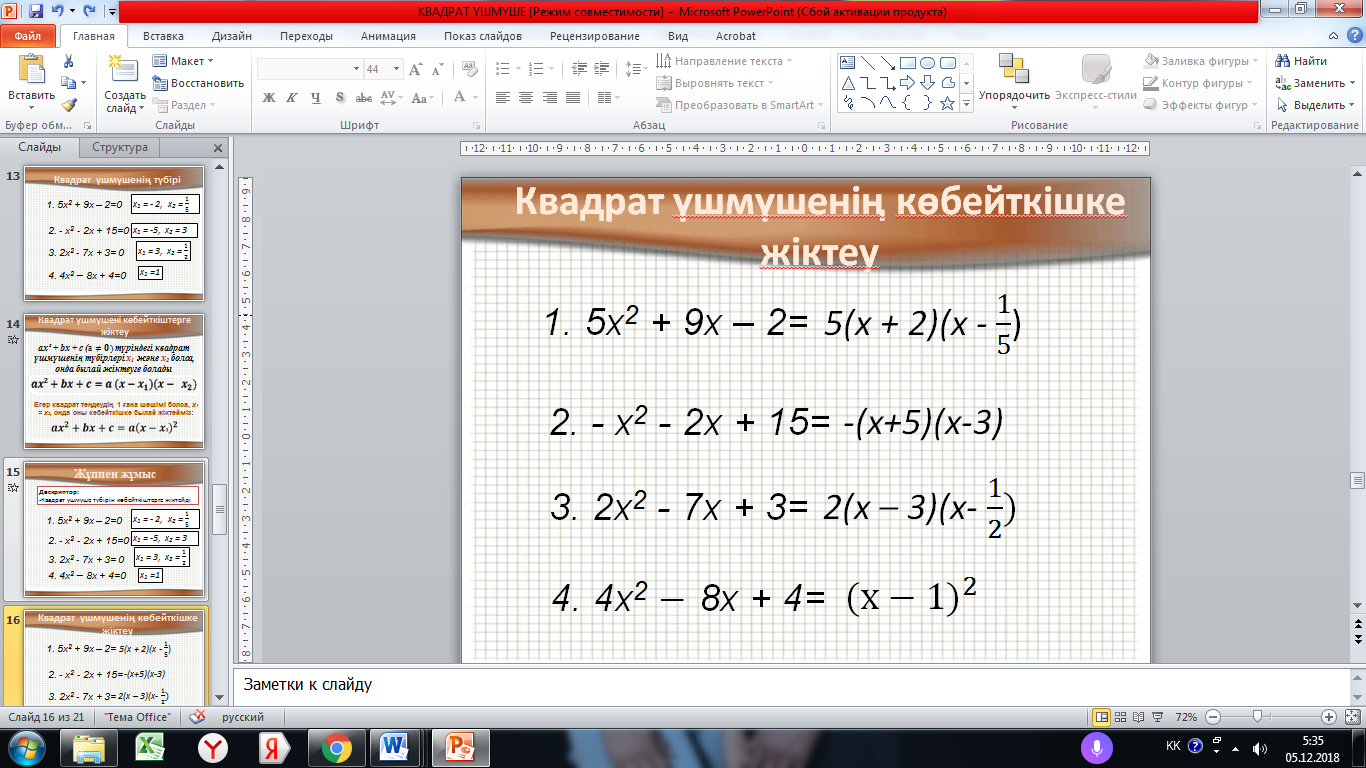The width and height of the screenshot is (1366, 768).
Task: Cut the selection with the scissors icon
Action: coord(68,61)
